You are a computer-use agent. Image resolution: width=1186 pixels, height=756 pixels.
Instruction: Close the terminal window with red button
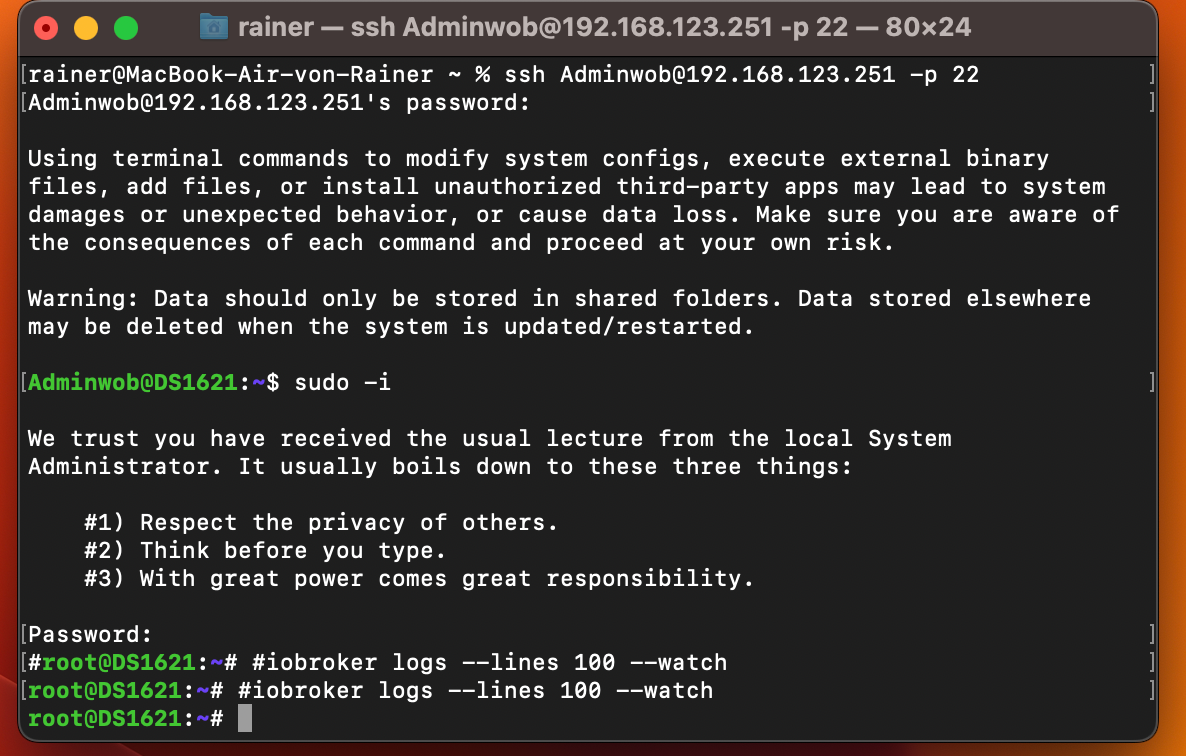pos(46,29)
